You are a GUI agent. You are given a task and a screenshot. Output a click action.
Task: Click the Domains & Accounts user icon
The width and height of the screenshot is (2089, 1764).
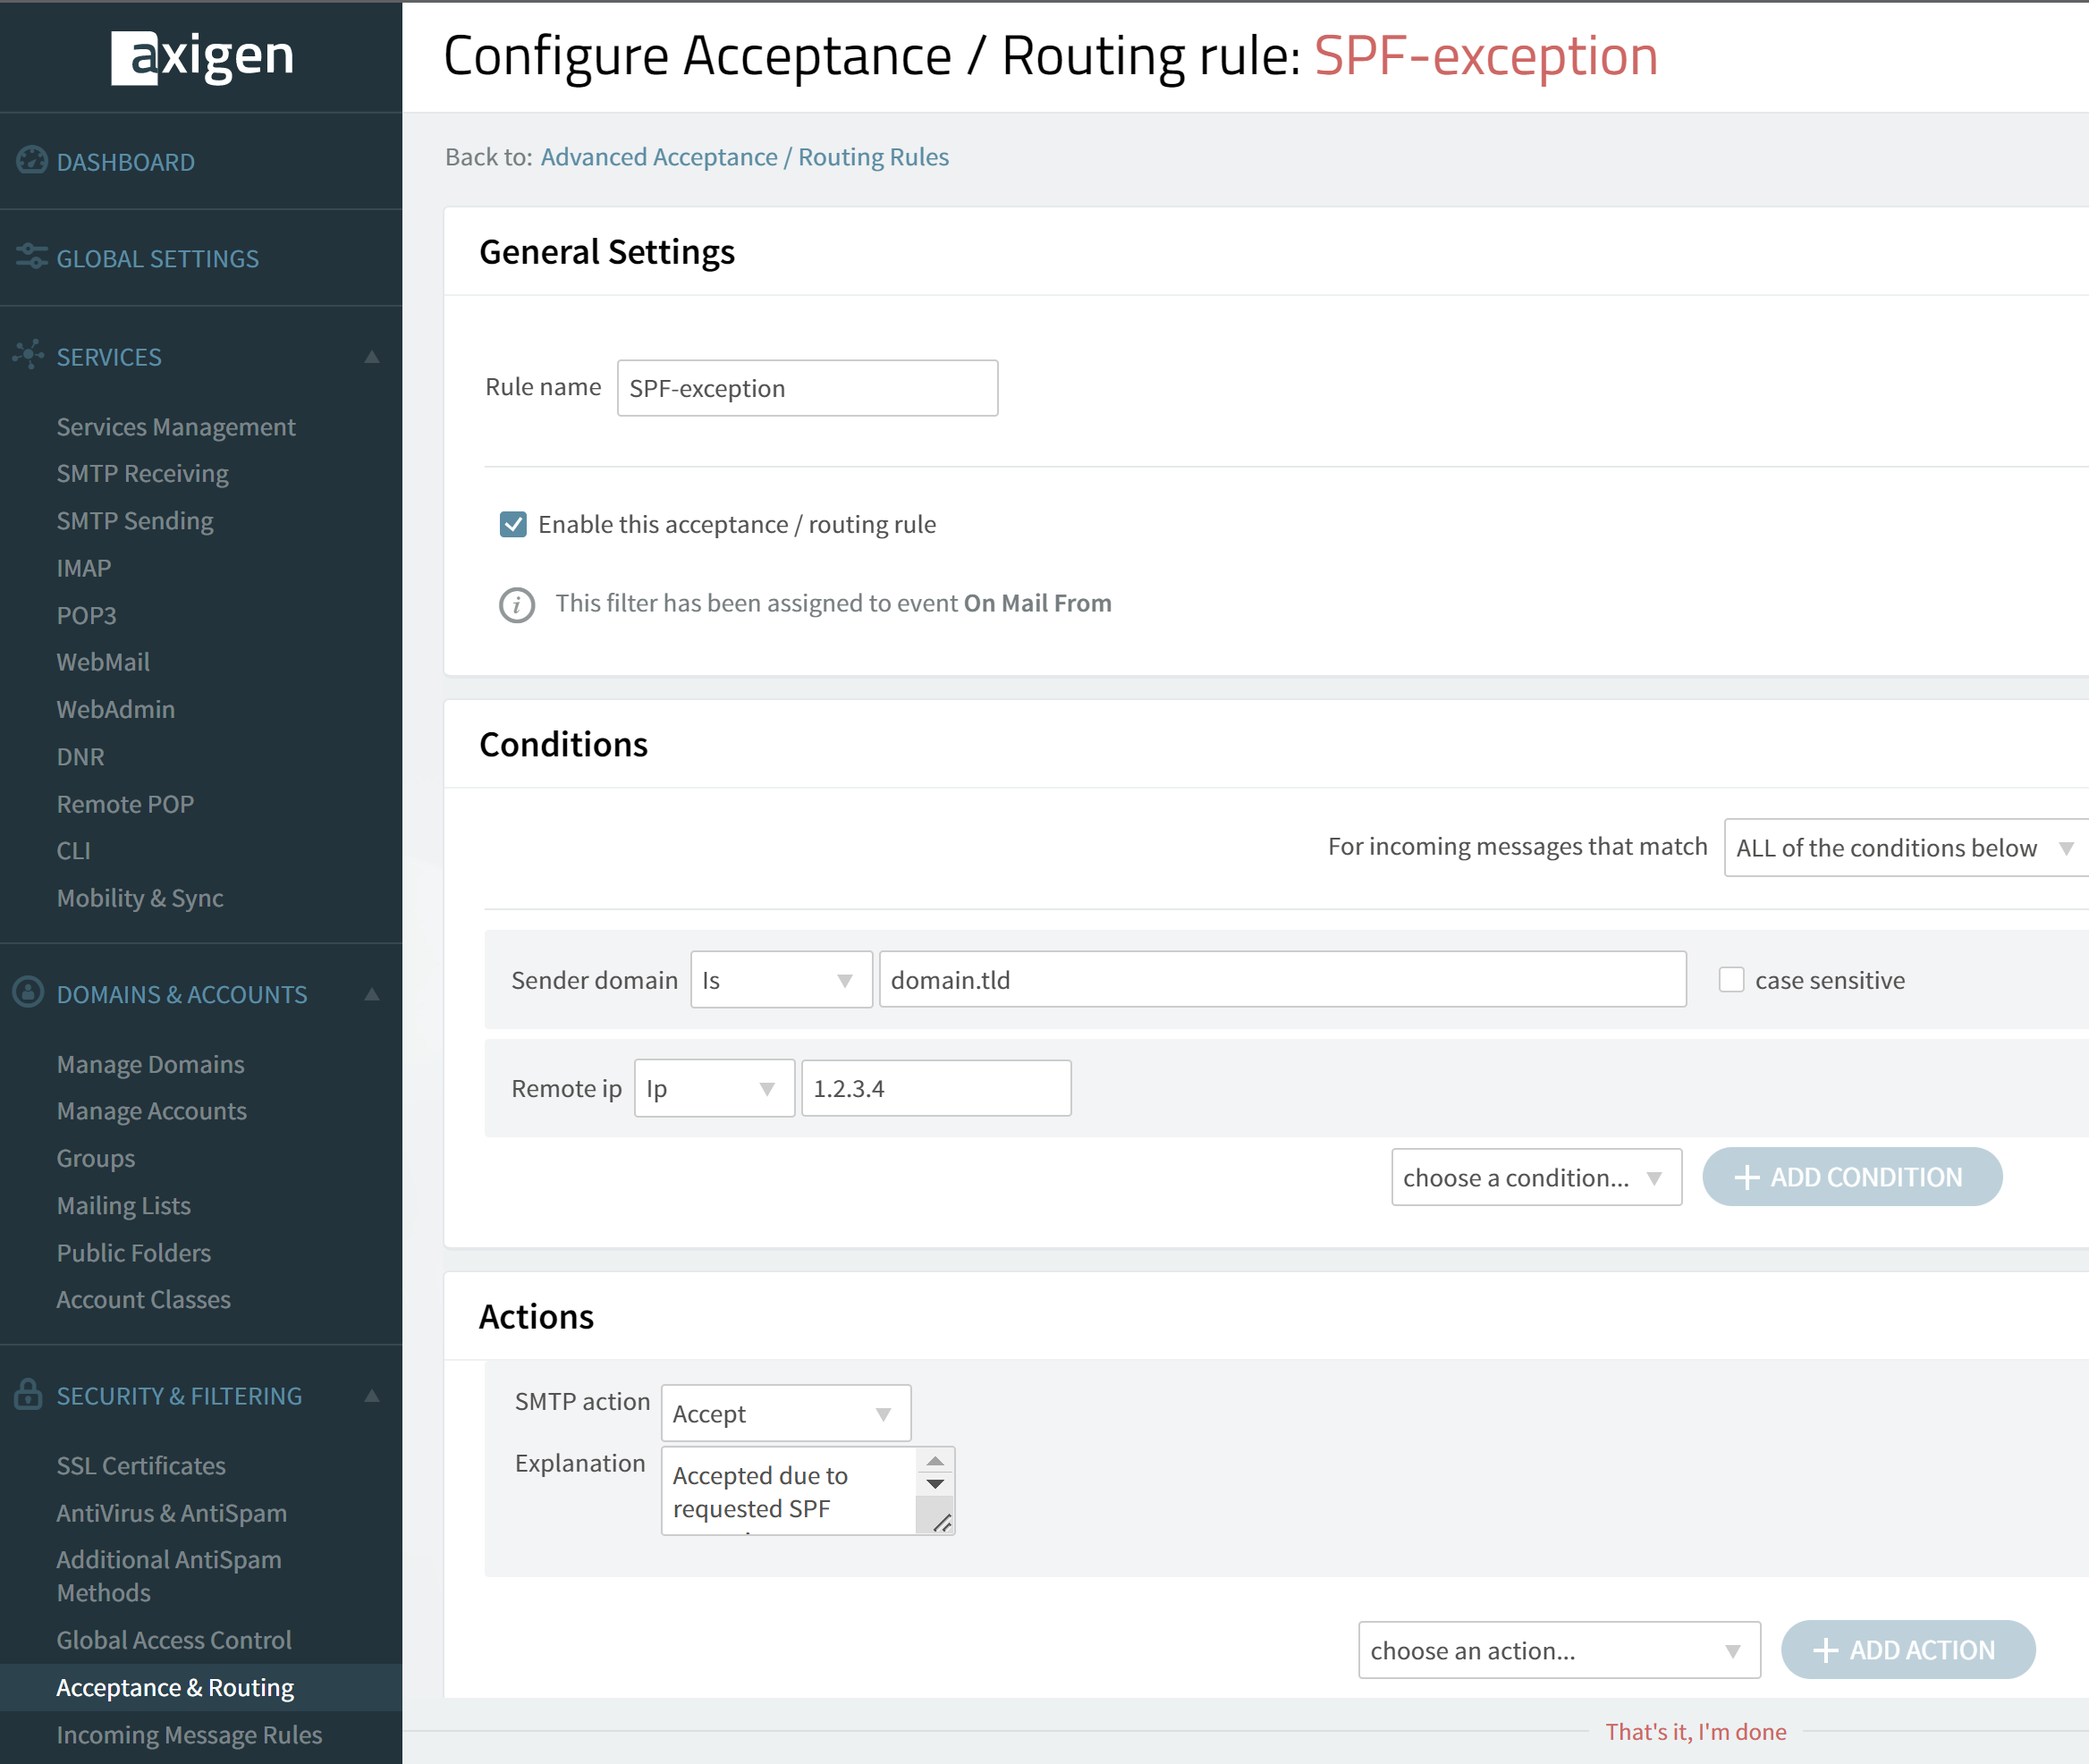point(28,992)
